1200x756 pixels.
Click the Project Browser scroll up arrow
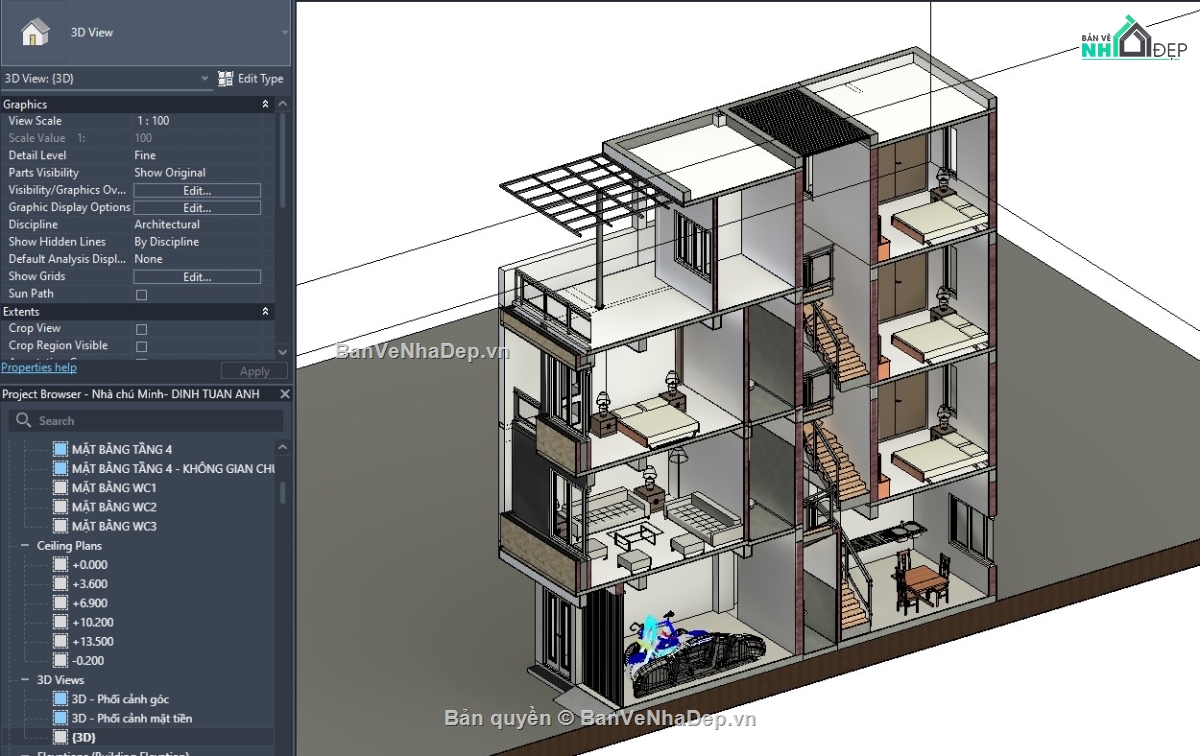point(282,447)
